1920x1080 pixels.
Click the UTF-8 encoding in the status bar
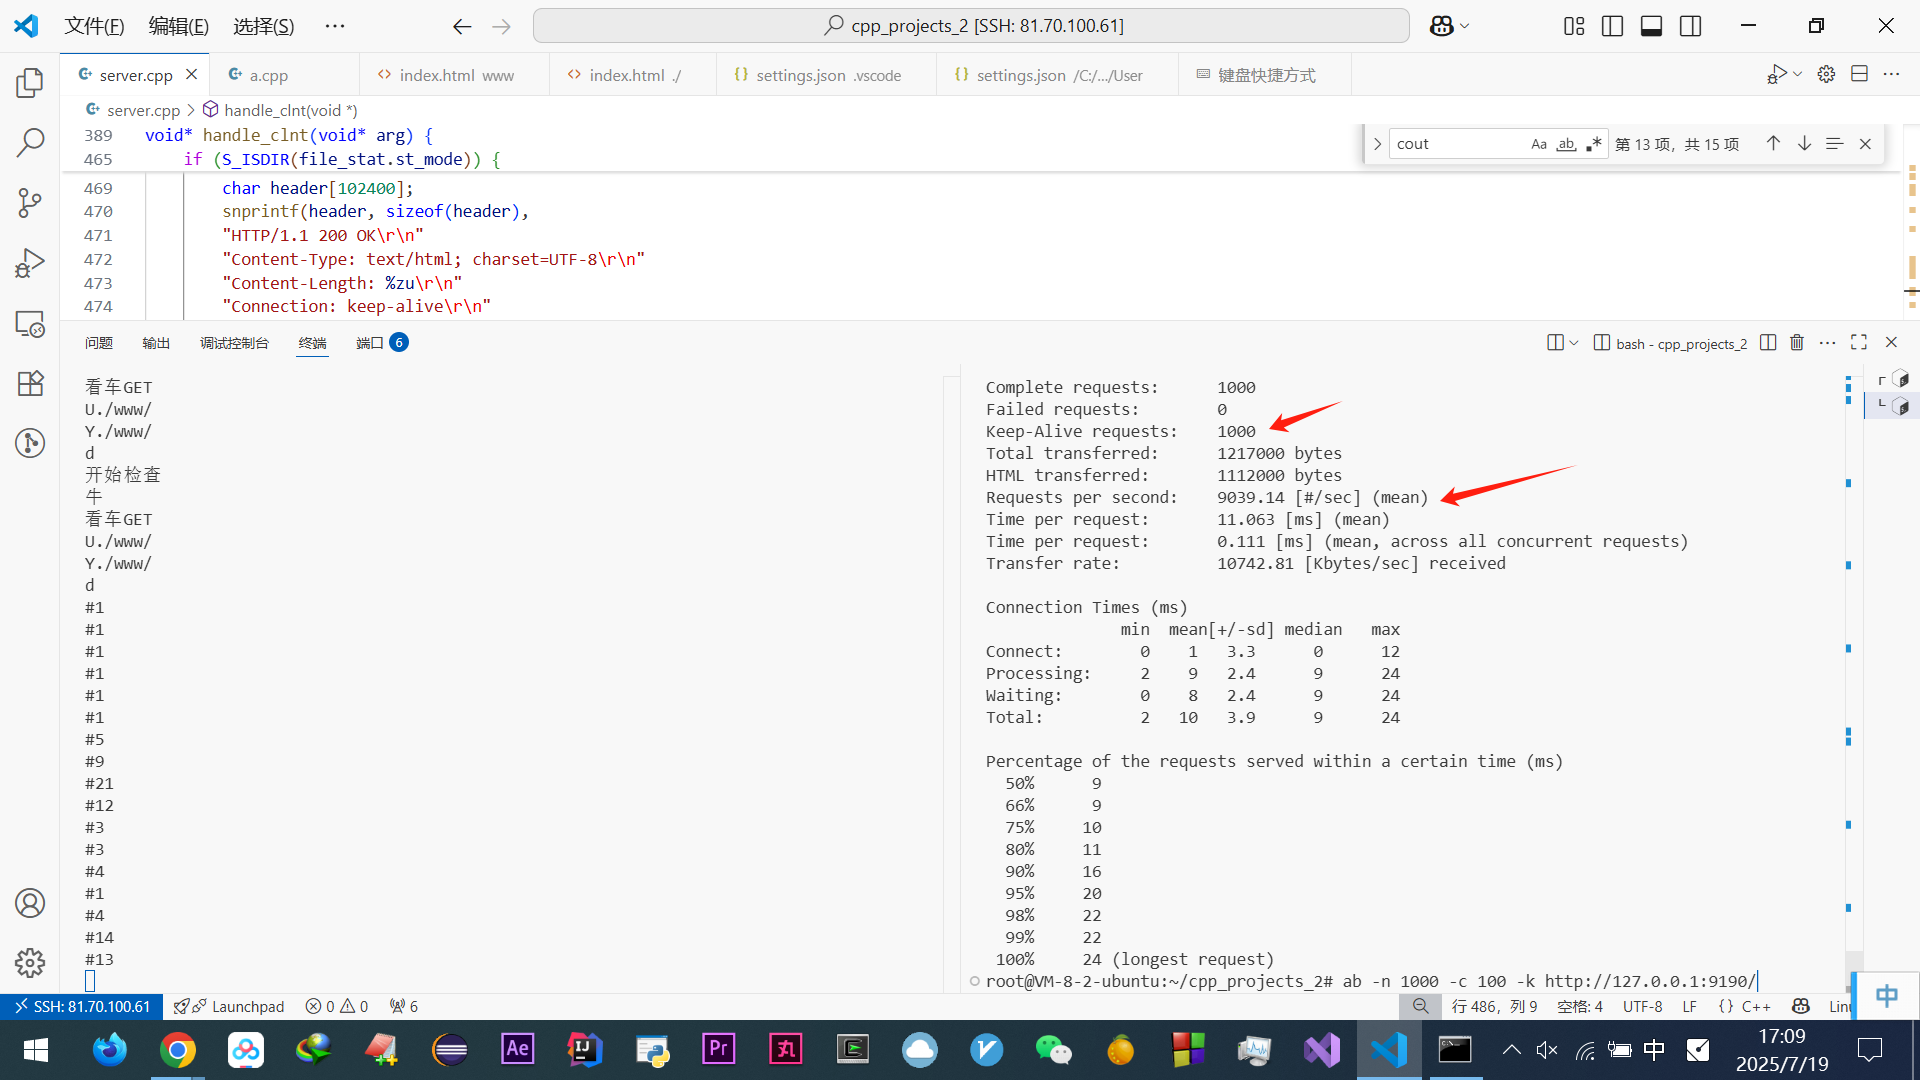pyautogui.click(x=1642, y=1006)
